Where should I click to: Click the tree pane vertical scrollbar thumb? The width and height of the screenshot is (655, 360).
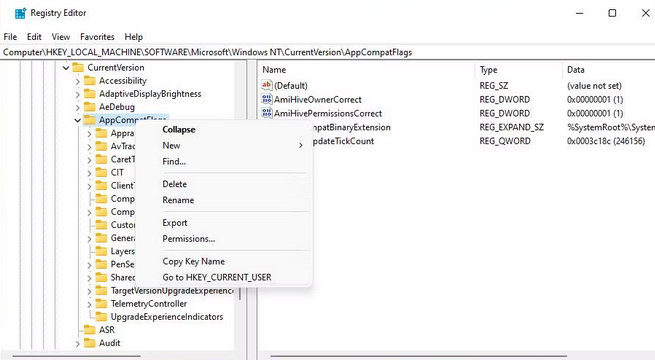click(x=240, y=293)
